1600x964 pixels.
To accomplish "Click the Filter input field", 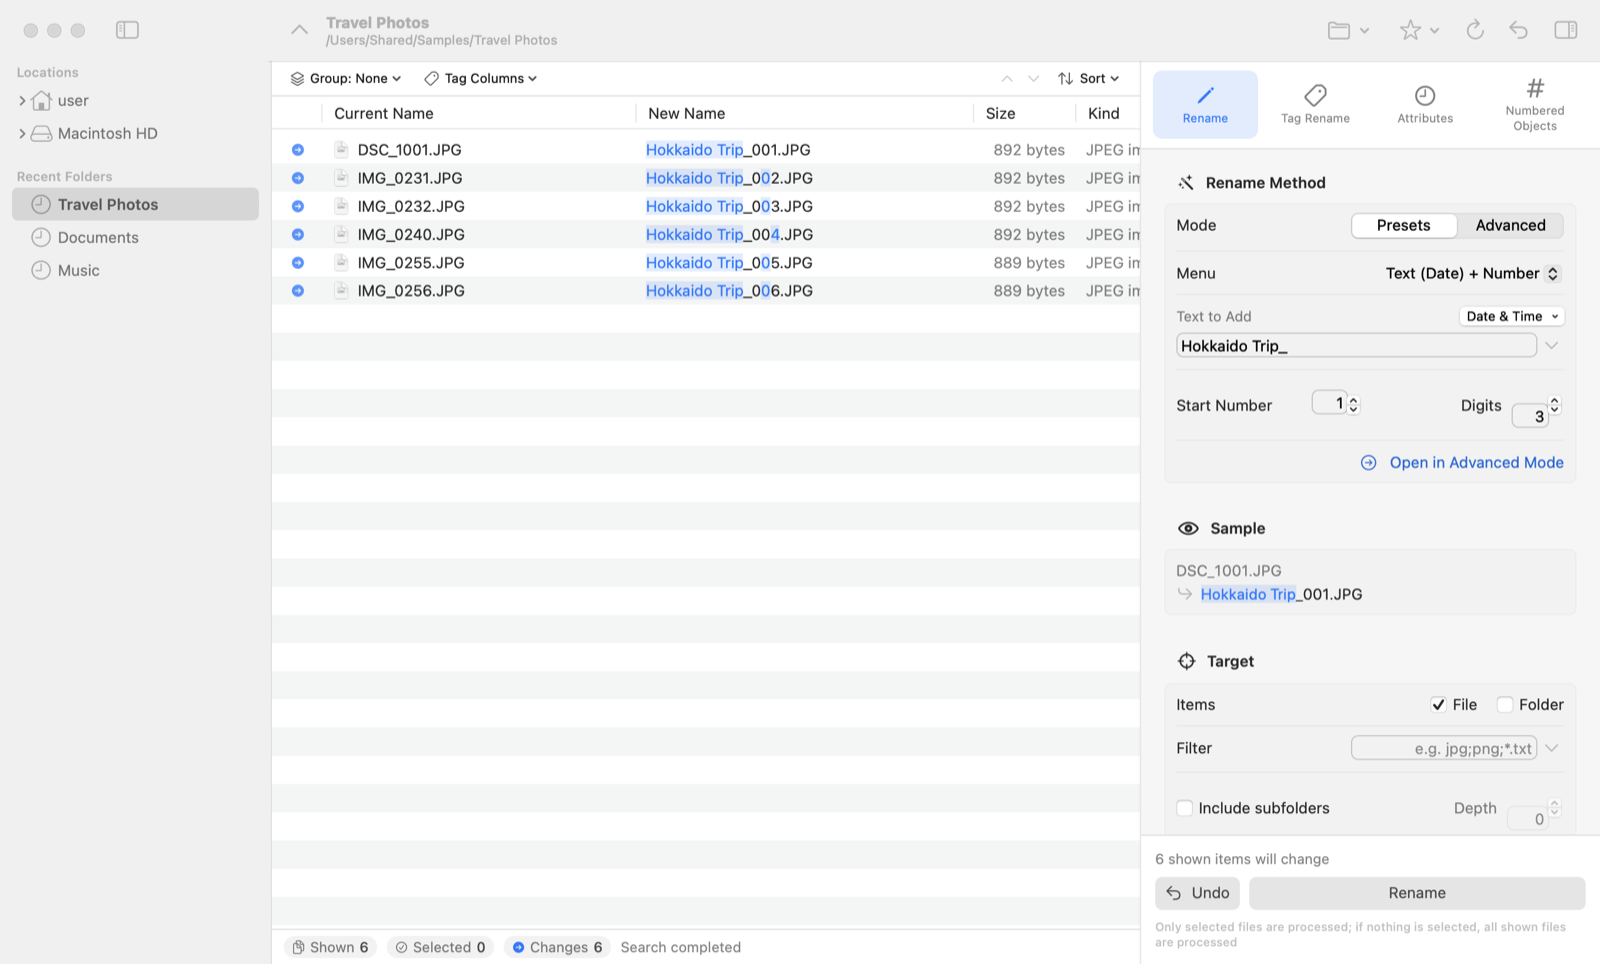I will tap(1444, 748).
